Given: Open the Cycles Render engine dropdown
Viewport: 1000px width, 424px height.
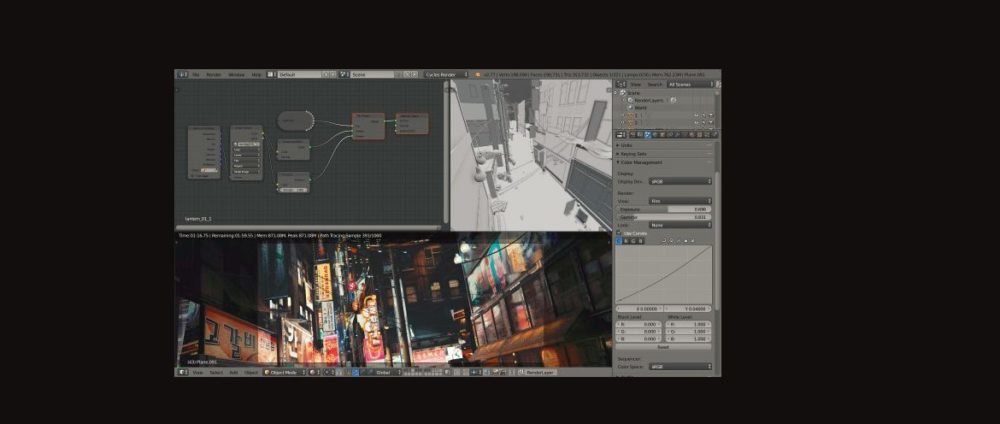Looking at the screenshot, I should coord(446,74).
